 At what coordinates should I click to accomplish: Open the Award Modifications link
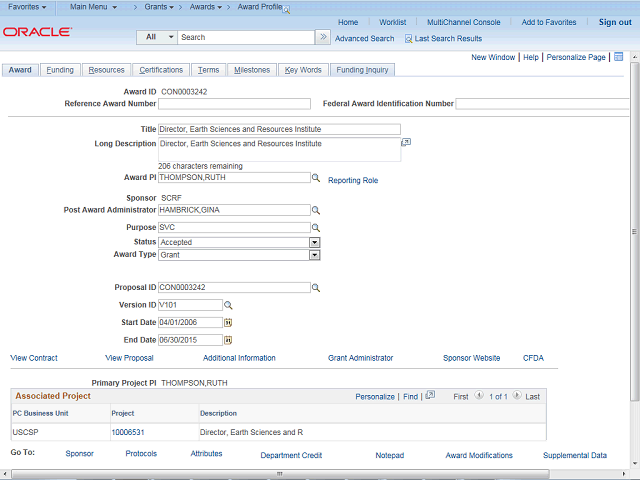click(479, 455)
